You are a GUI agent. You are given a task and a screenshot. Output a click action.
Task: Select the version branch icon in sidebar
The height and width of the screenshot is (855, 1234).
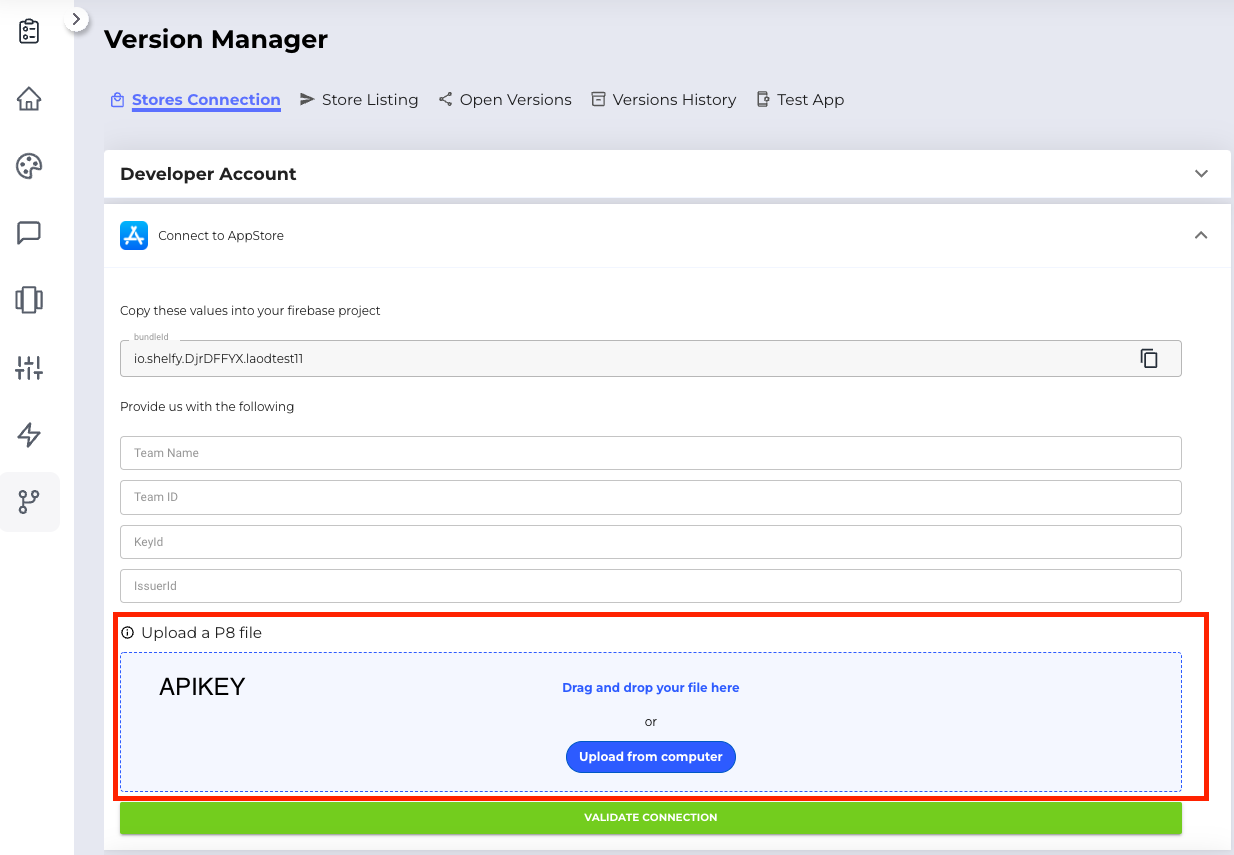click(x=29, y=502)
